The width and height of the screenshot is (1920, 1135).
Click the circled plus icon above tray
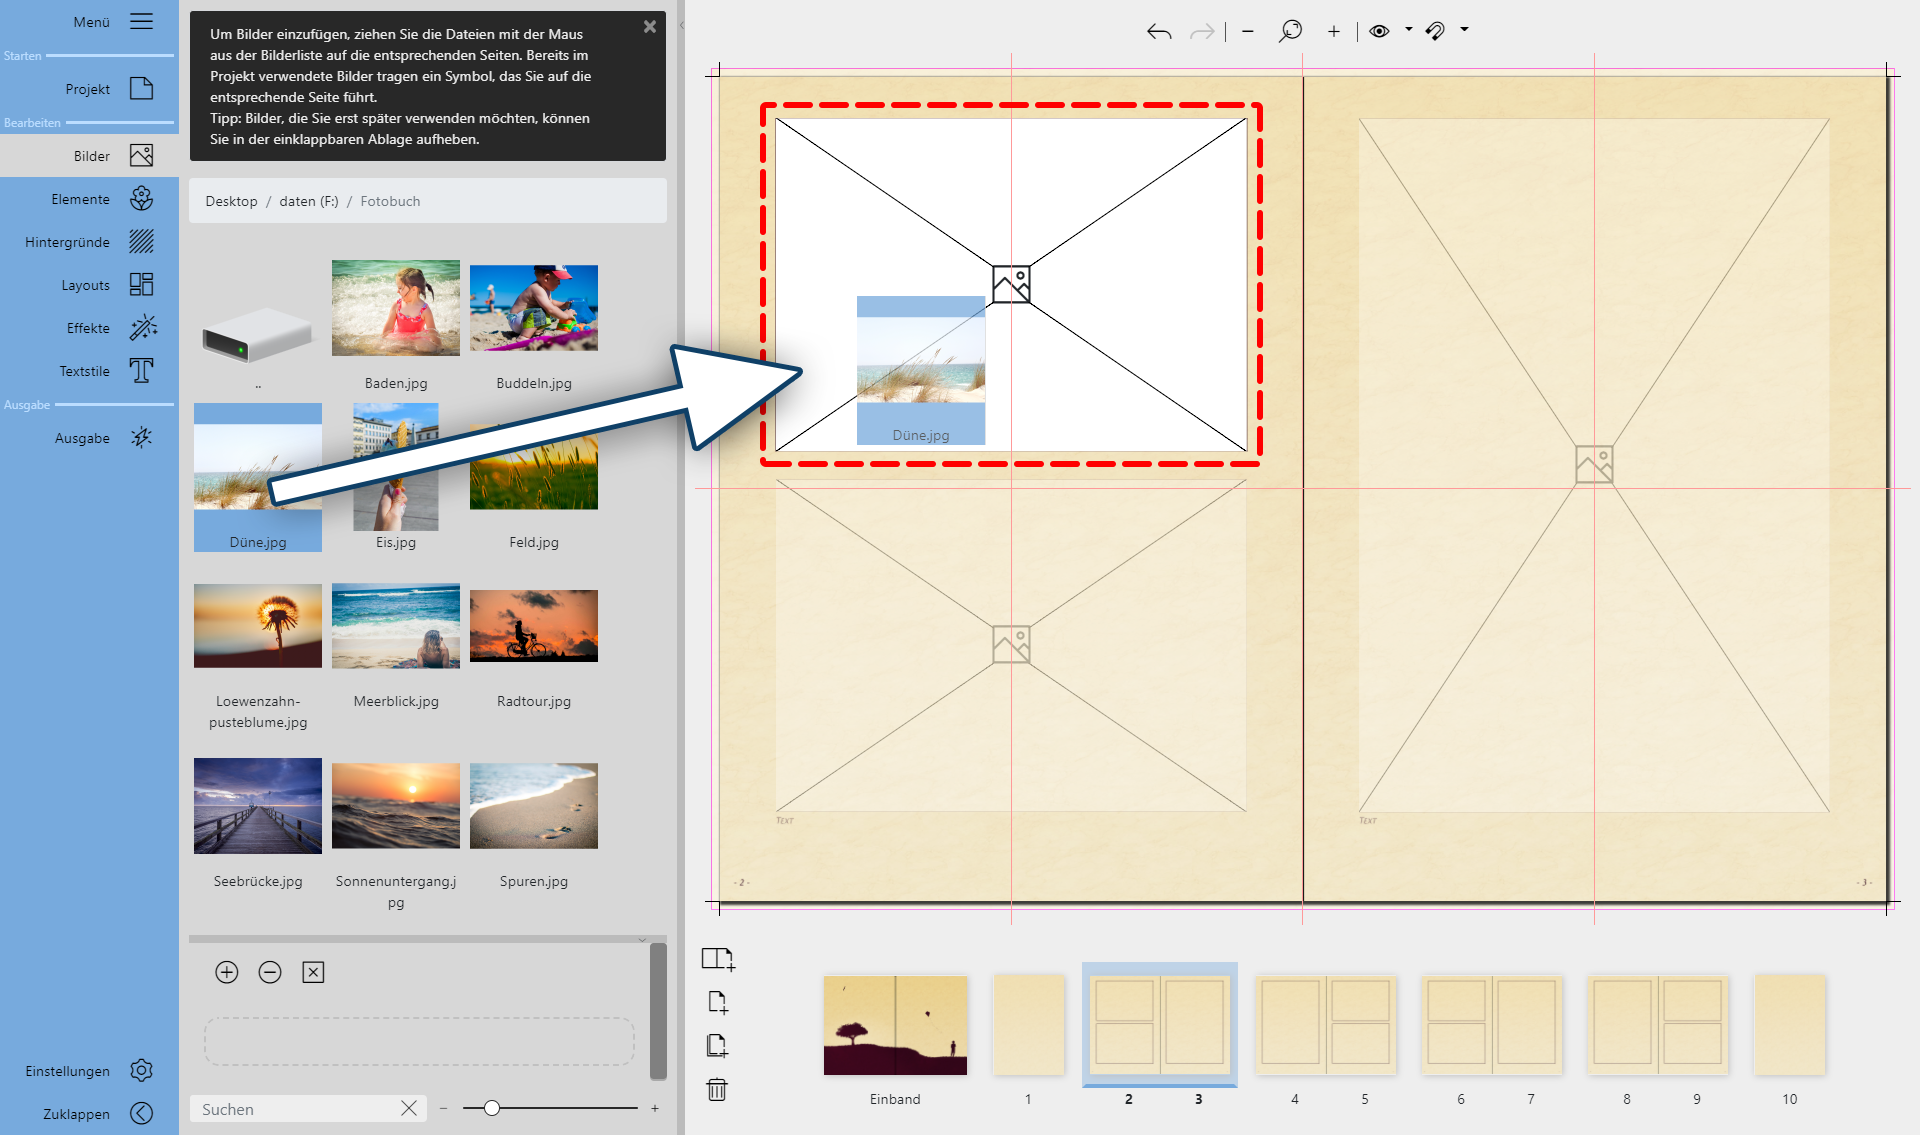227,972
